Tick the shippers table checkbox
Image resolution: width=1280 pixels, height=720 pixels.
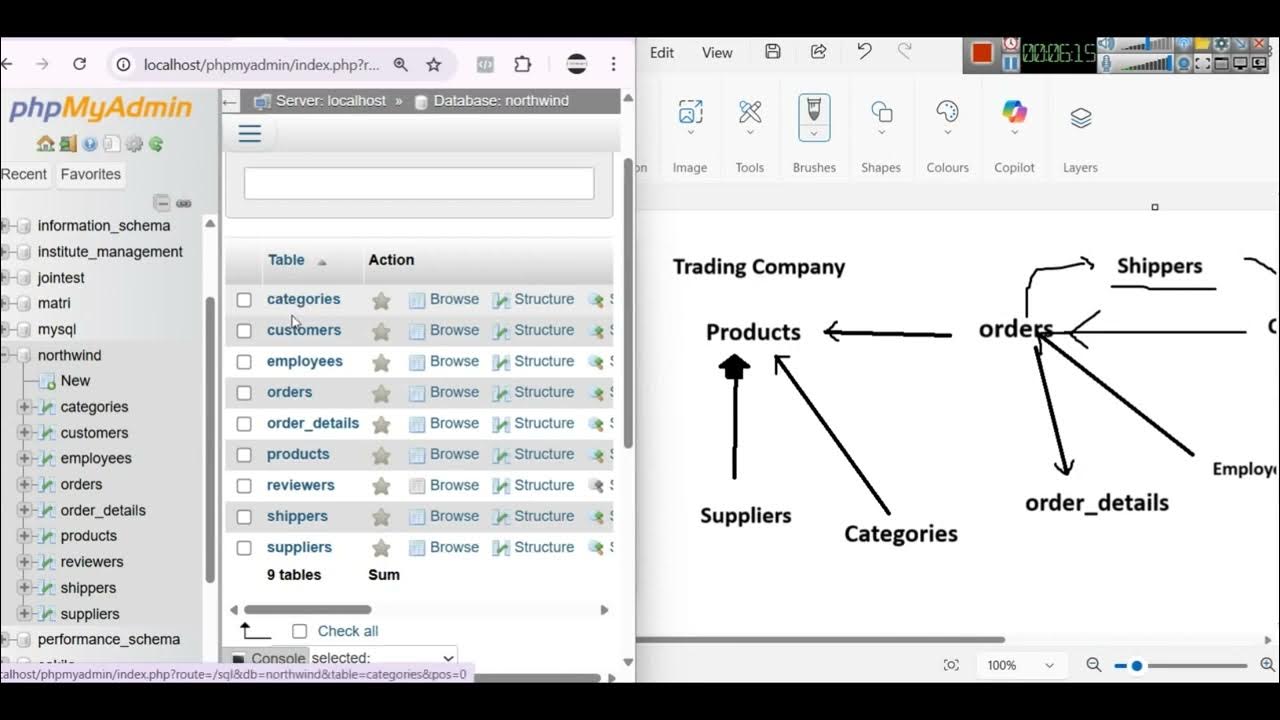[244, 517]
